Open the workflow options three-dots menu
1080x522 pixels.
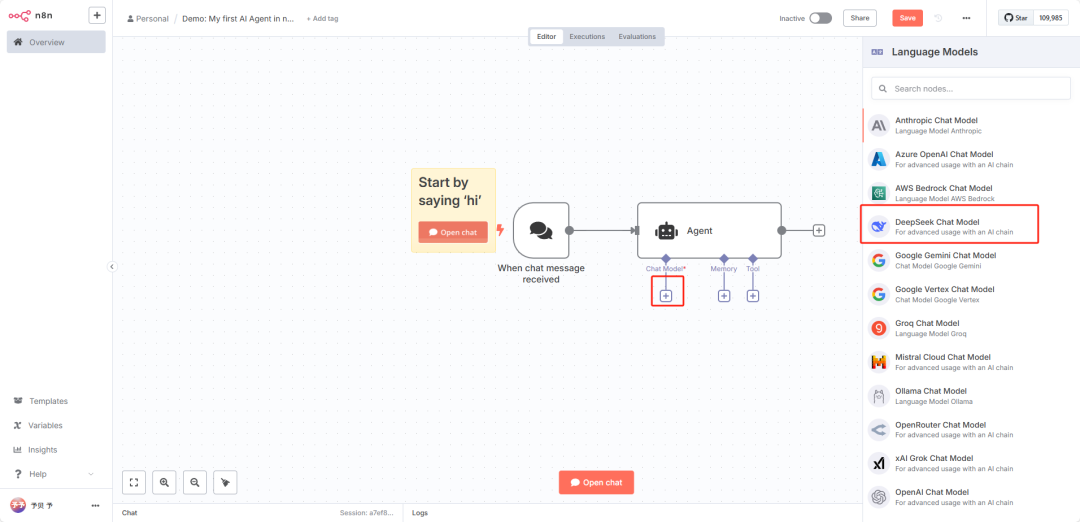pos(966,18)
